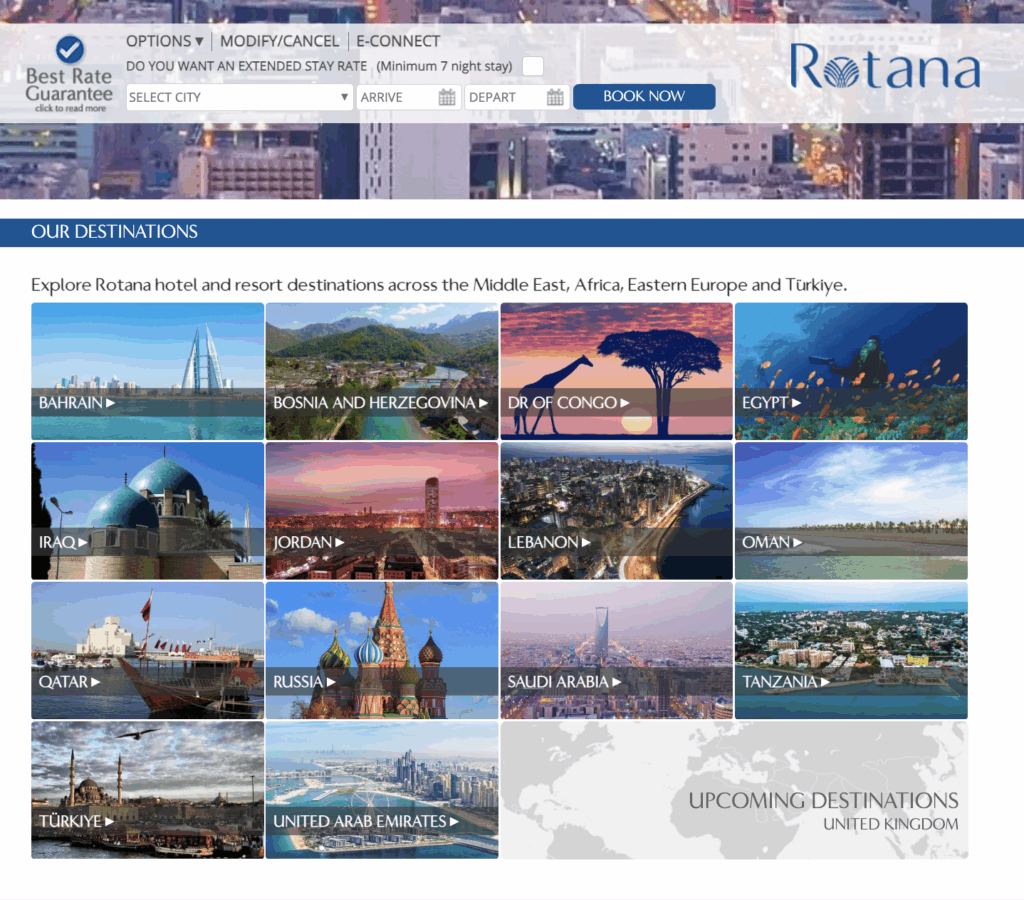Click the Upcoming Destinations world map tile
Image resolution: width=1024 pixels, height=900 pixels.
coord(734,790)
